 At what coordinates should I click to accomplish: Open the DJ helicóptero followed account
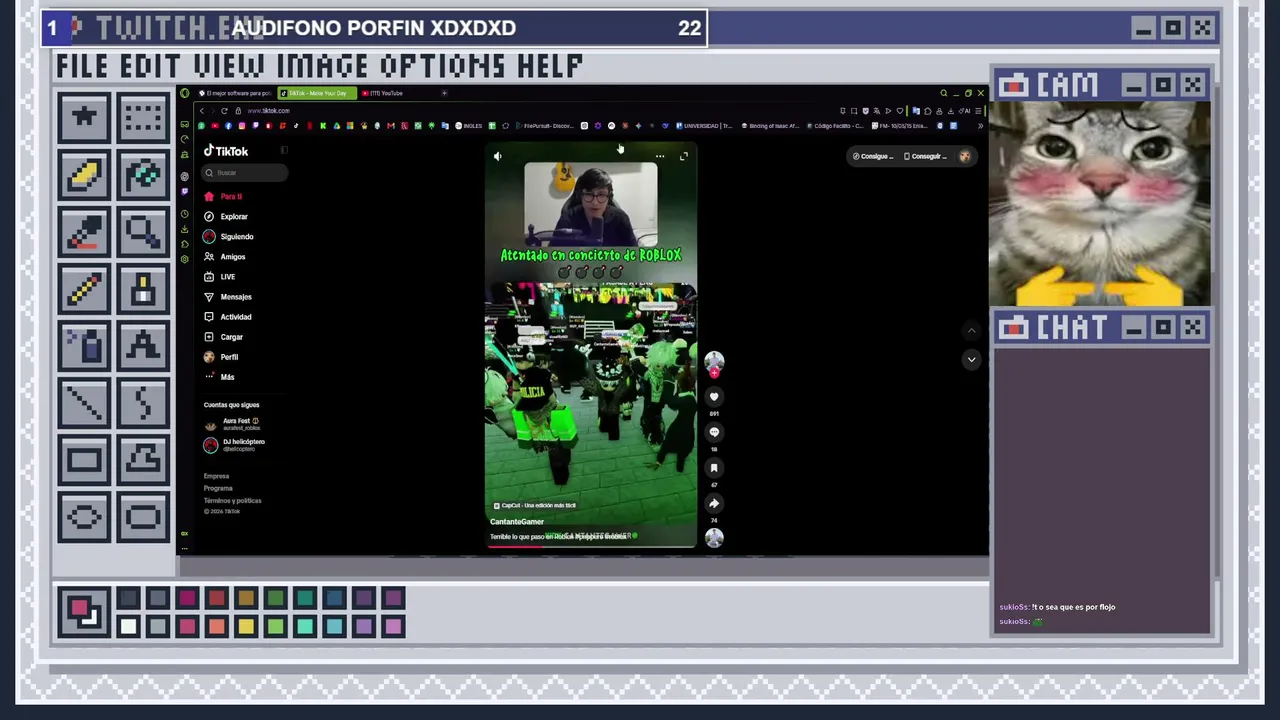235,445
